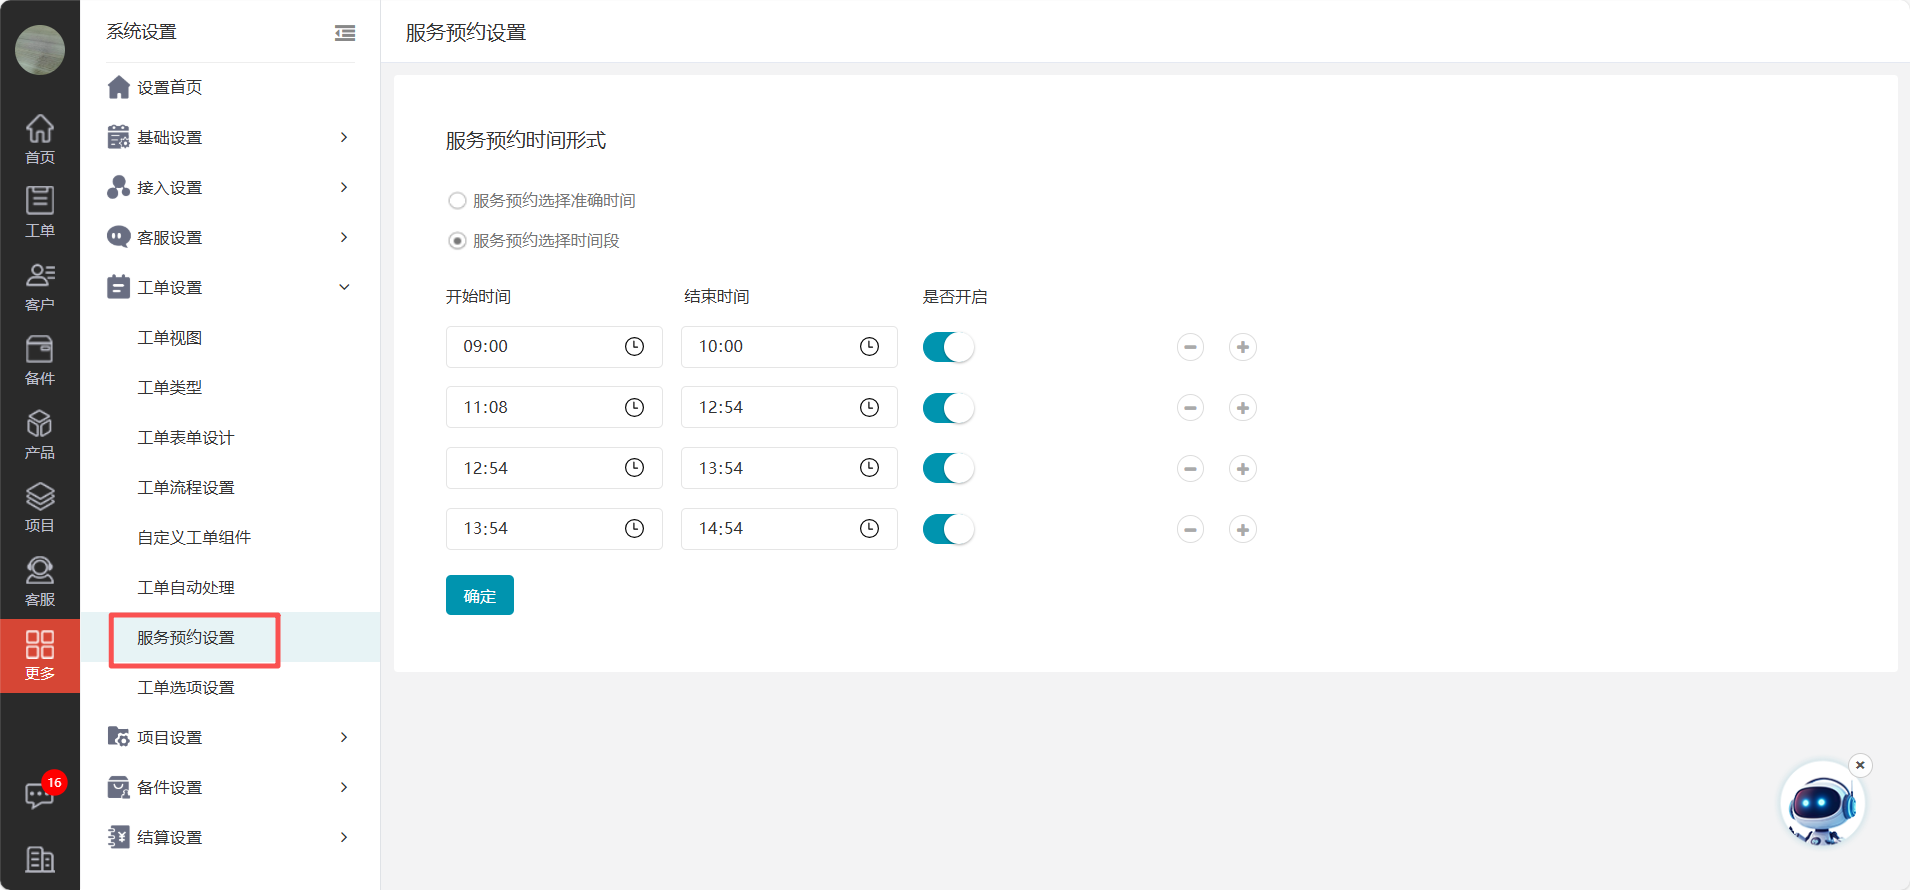Open 工单流程设置 menu item
This screenshot has height=890, width=1910.
(x=186, y=487)
